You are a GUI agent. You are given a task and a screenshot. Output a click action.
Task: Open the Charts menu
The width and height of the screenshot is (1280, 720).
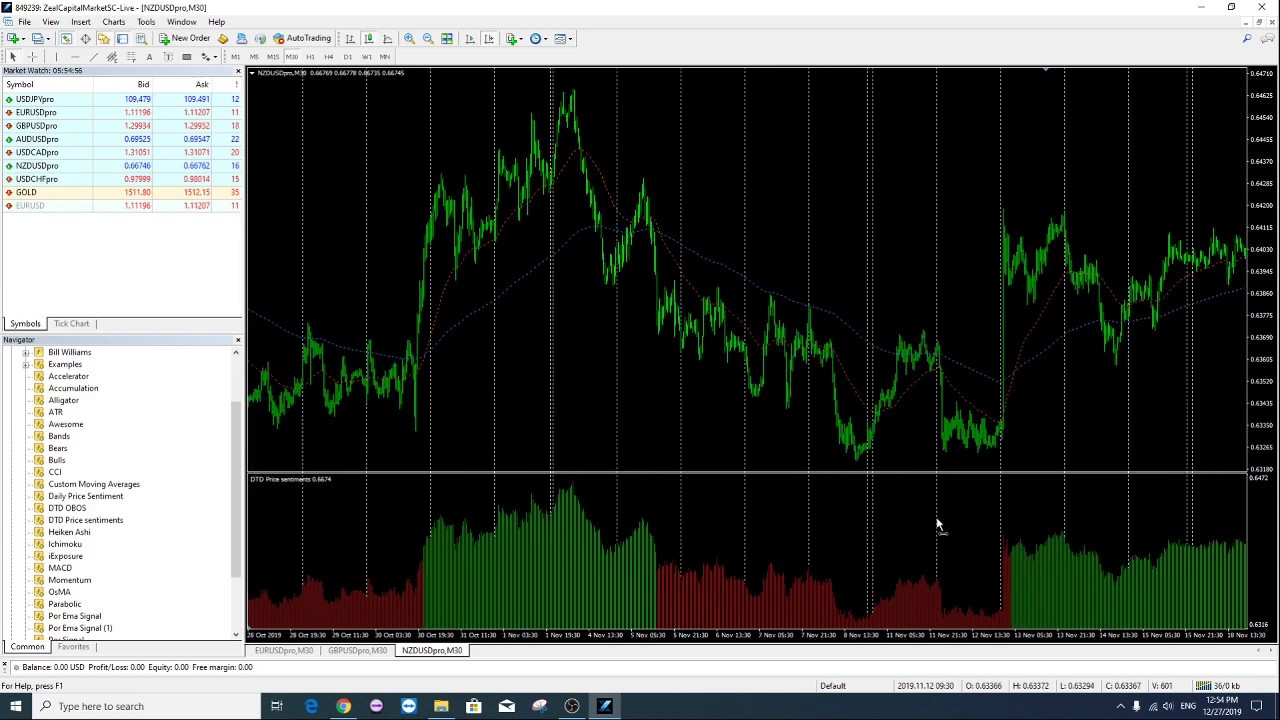113,22
